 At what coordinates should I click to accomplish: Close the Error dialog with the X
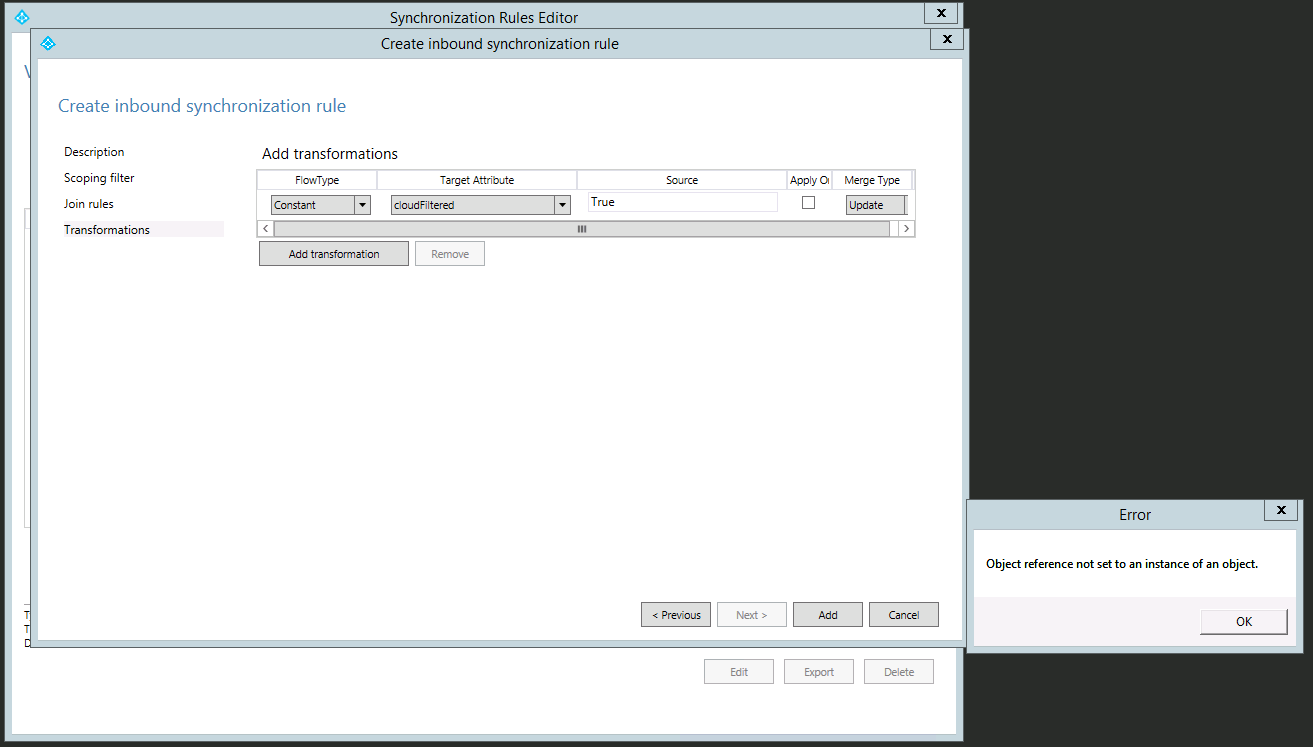1281,510
